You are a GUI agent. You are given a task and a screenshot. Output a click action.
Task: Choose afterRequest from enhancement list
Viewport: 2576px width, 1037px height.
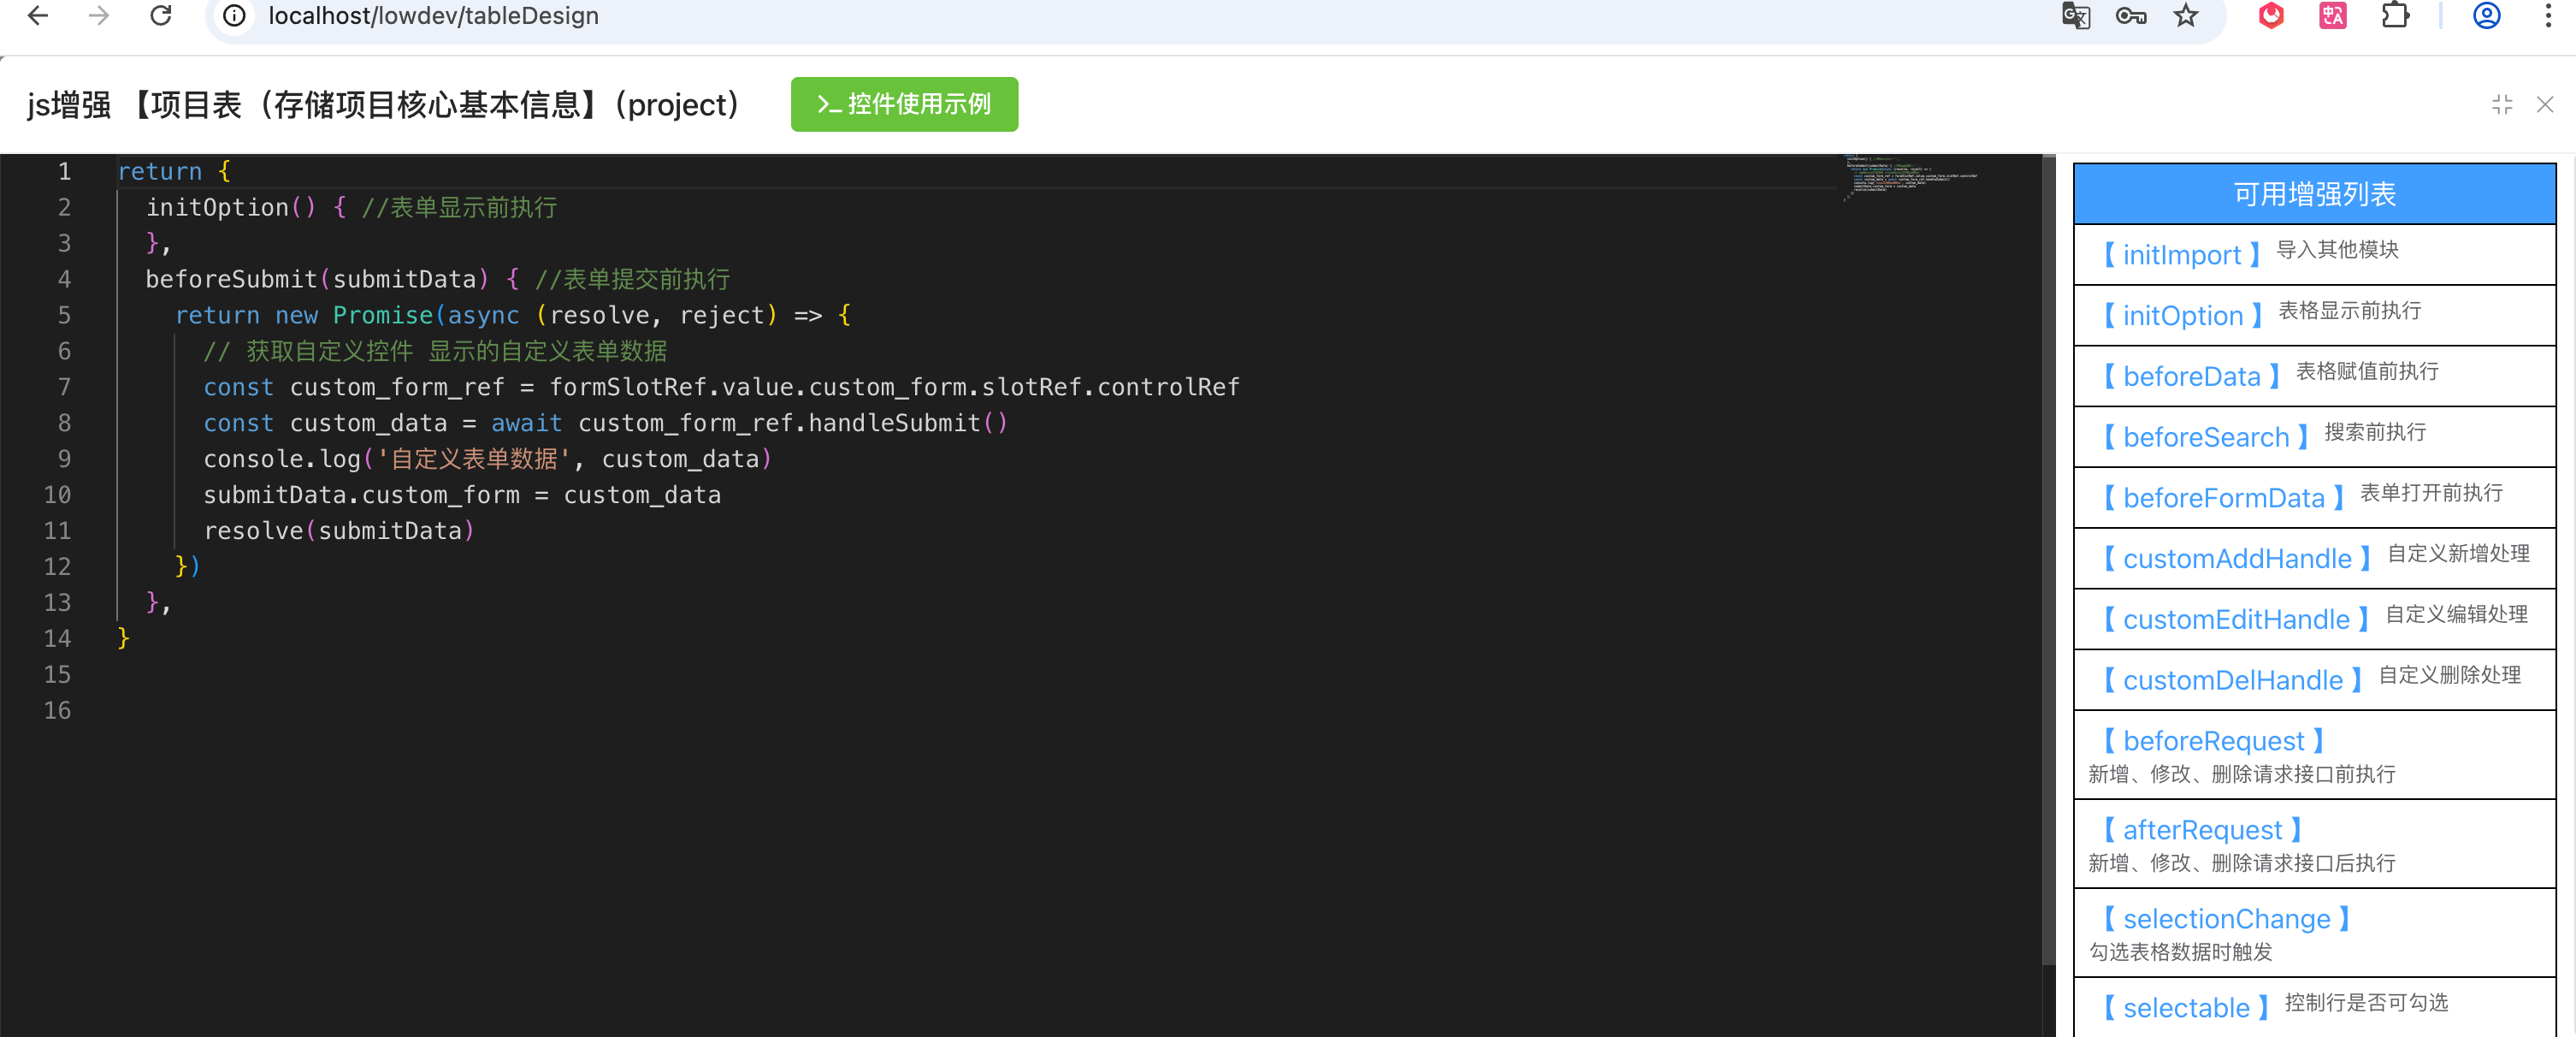[x=2202, y=829]
